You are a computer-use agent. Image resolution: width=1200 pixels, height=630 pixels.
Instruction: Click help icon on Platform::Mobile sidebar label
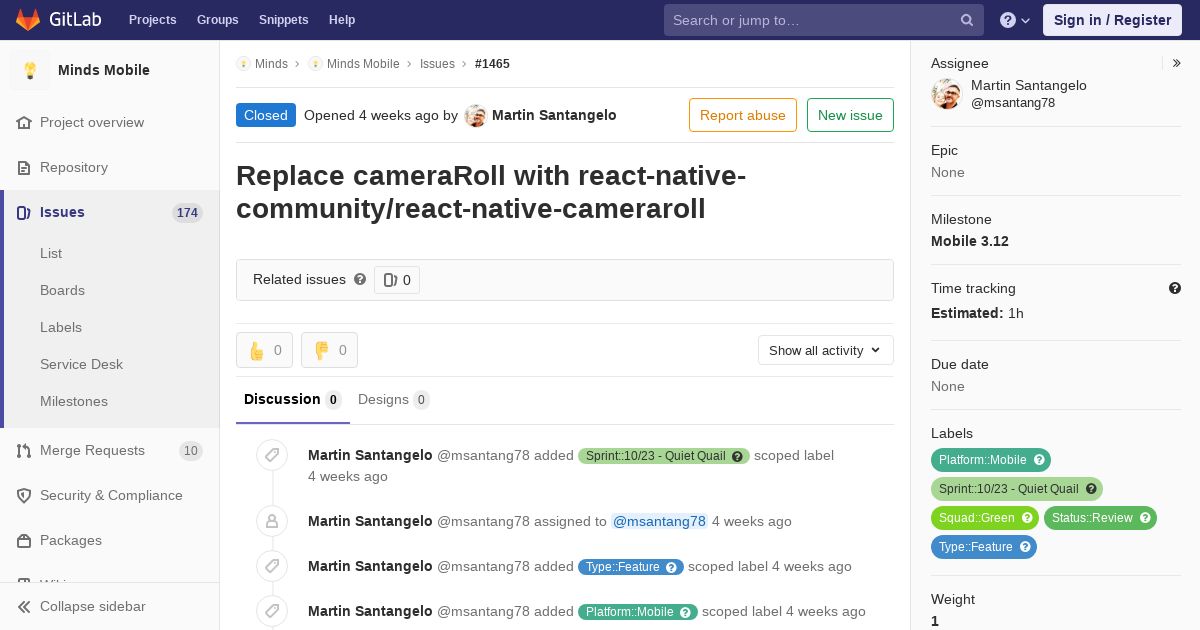coord(1039,460)
